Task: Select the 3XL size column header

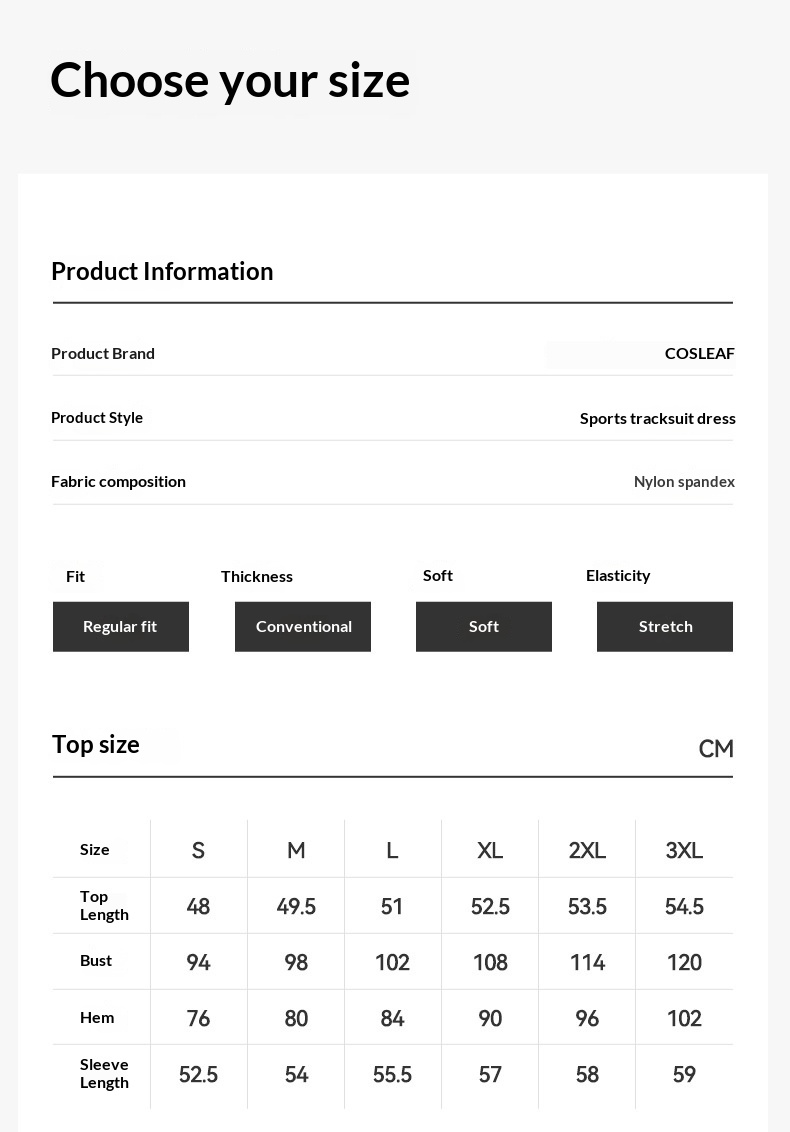Action: (684, 850)
